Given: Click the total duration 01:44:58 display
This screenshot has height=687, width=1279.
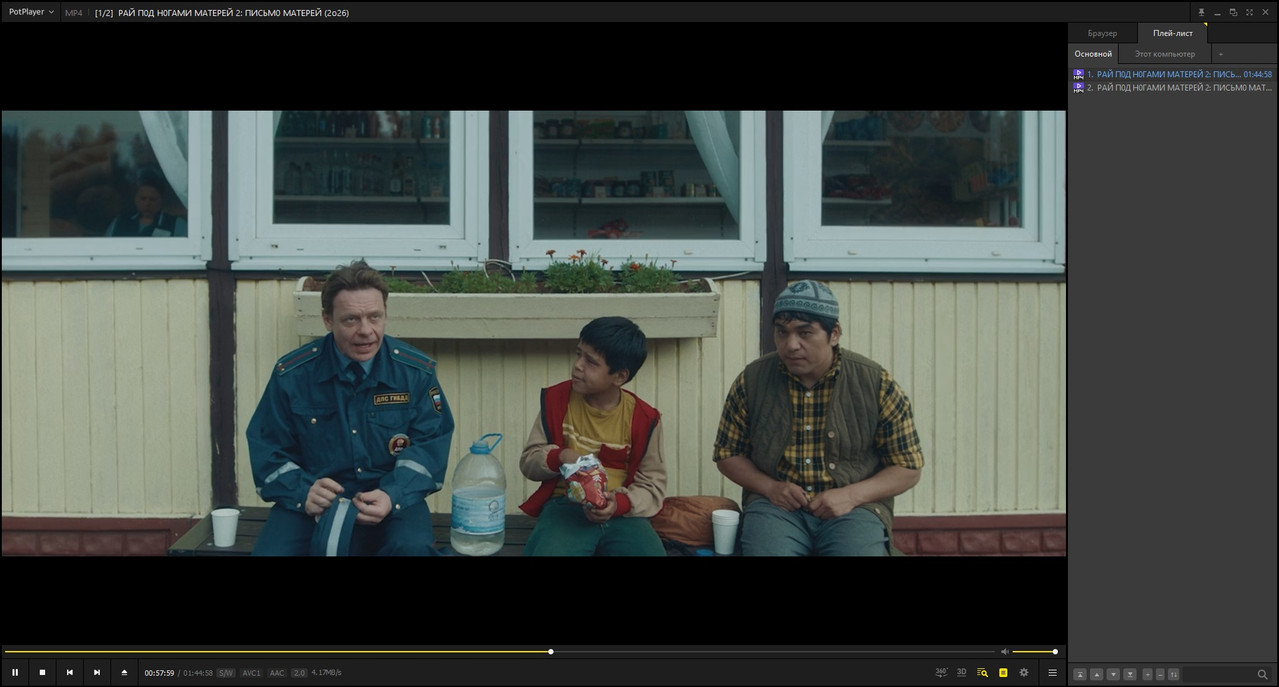Looking at the screenshot, I should click(x=198, y=673).
